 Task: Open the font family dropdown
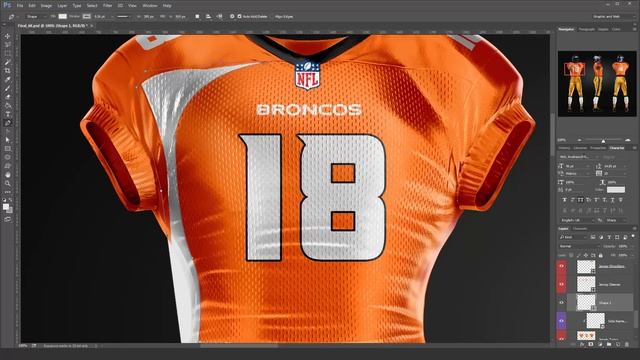579,157
